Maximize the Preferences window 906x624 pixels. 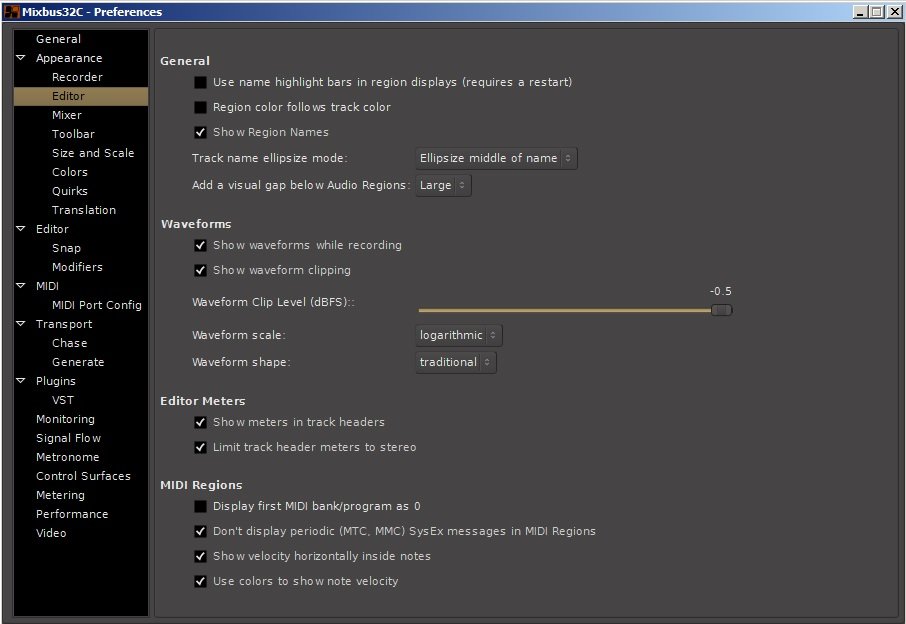point(877,12)
